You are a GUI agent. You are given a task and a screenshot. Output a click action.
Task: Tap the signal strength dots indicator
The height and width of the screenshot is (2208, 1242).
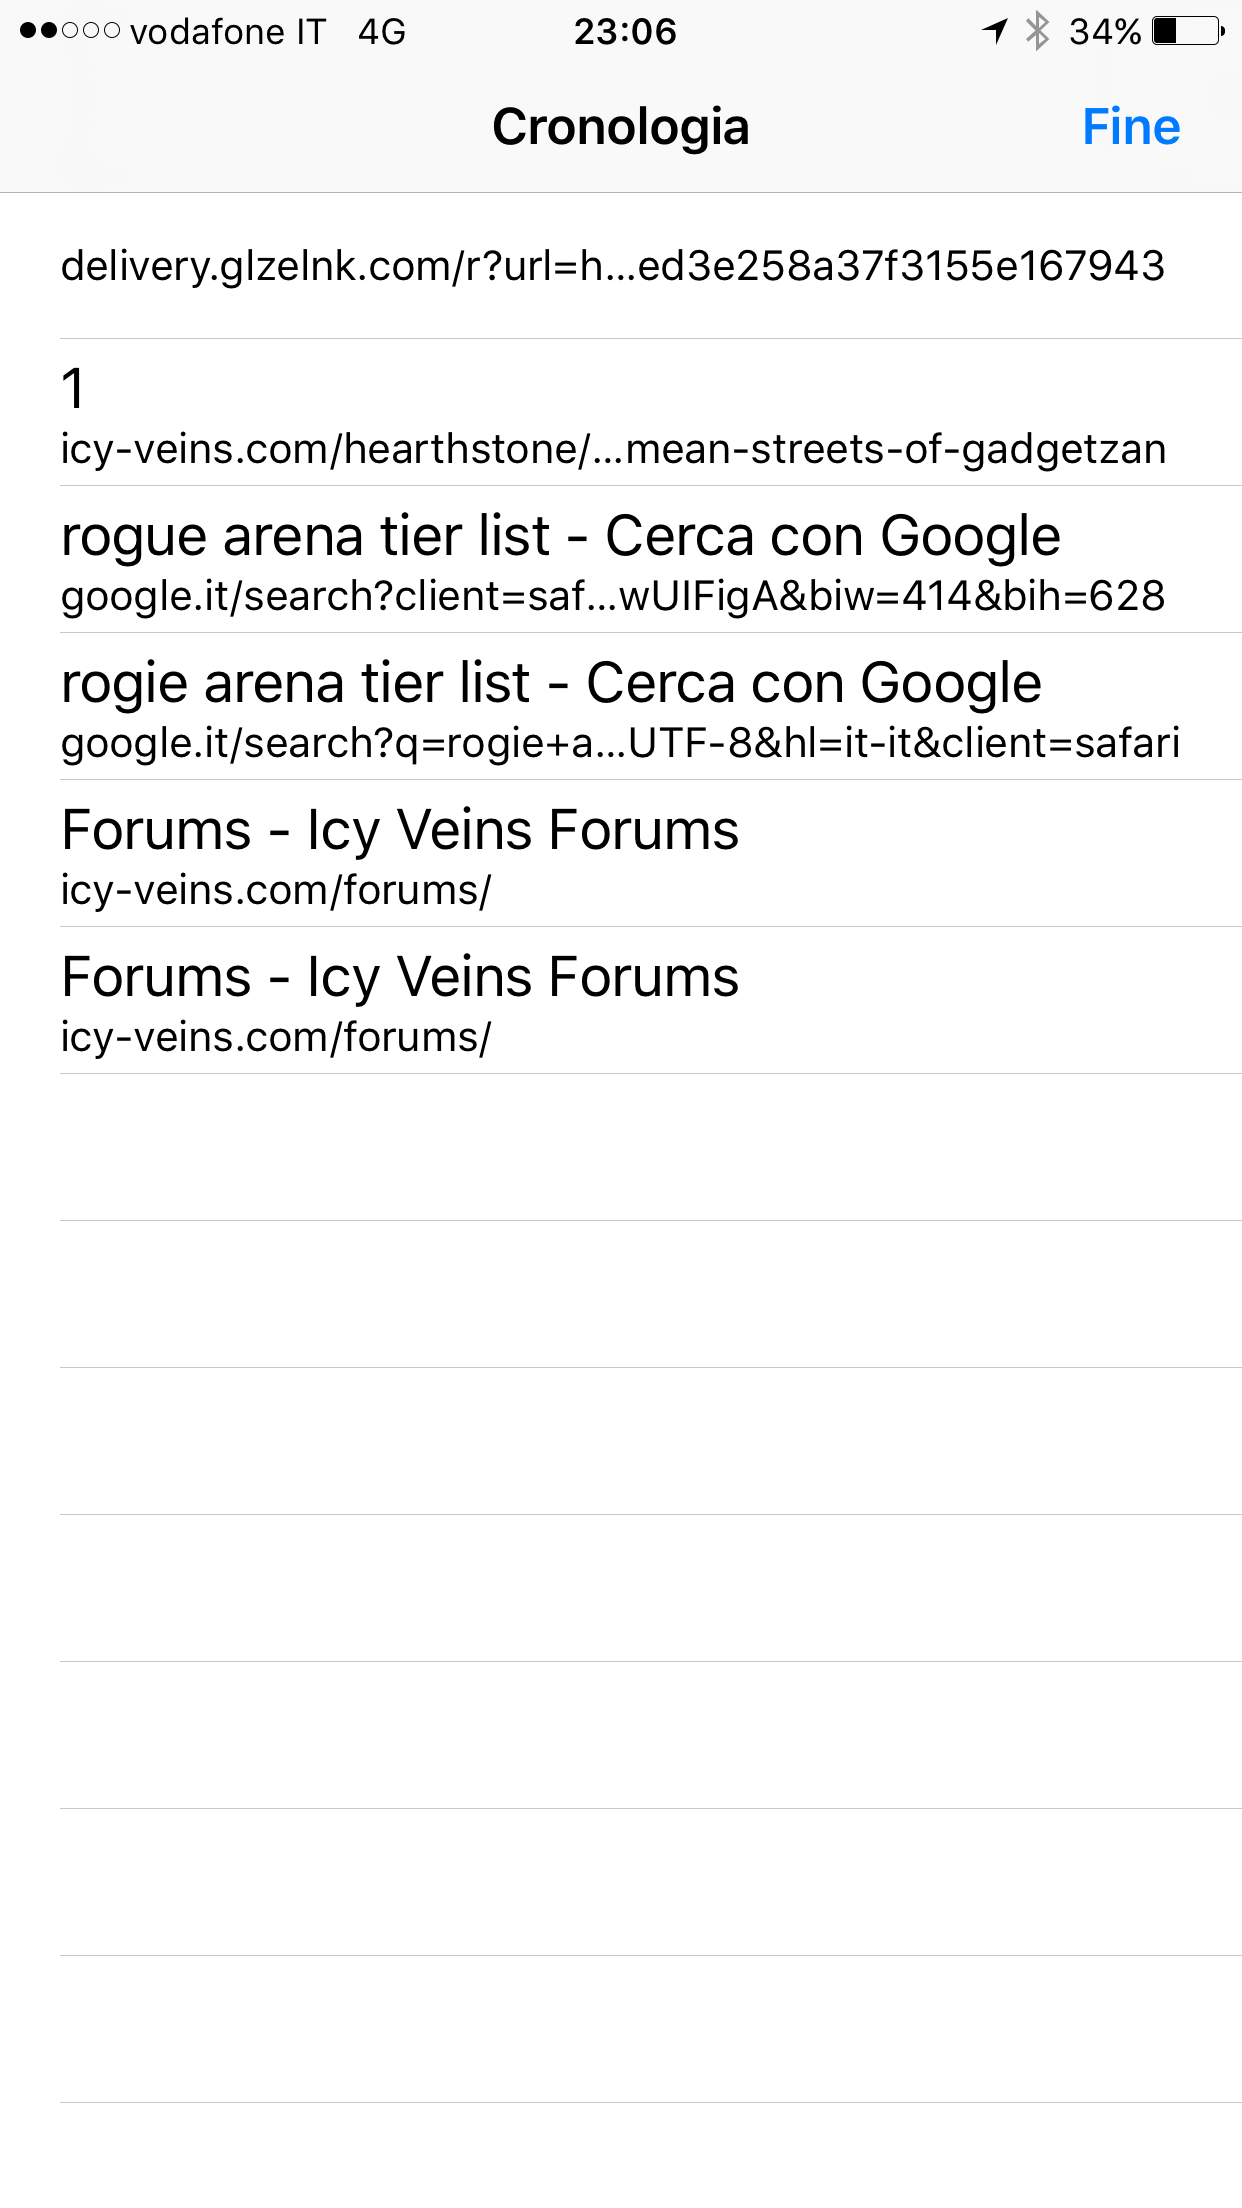[x=70, y=32]
